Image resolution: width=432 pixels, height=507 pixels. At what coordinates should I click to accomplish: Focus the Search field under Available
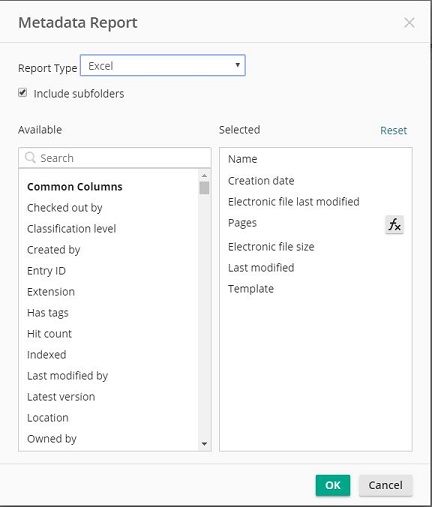[115, 158]
